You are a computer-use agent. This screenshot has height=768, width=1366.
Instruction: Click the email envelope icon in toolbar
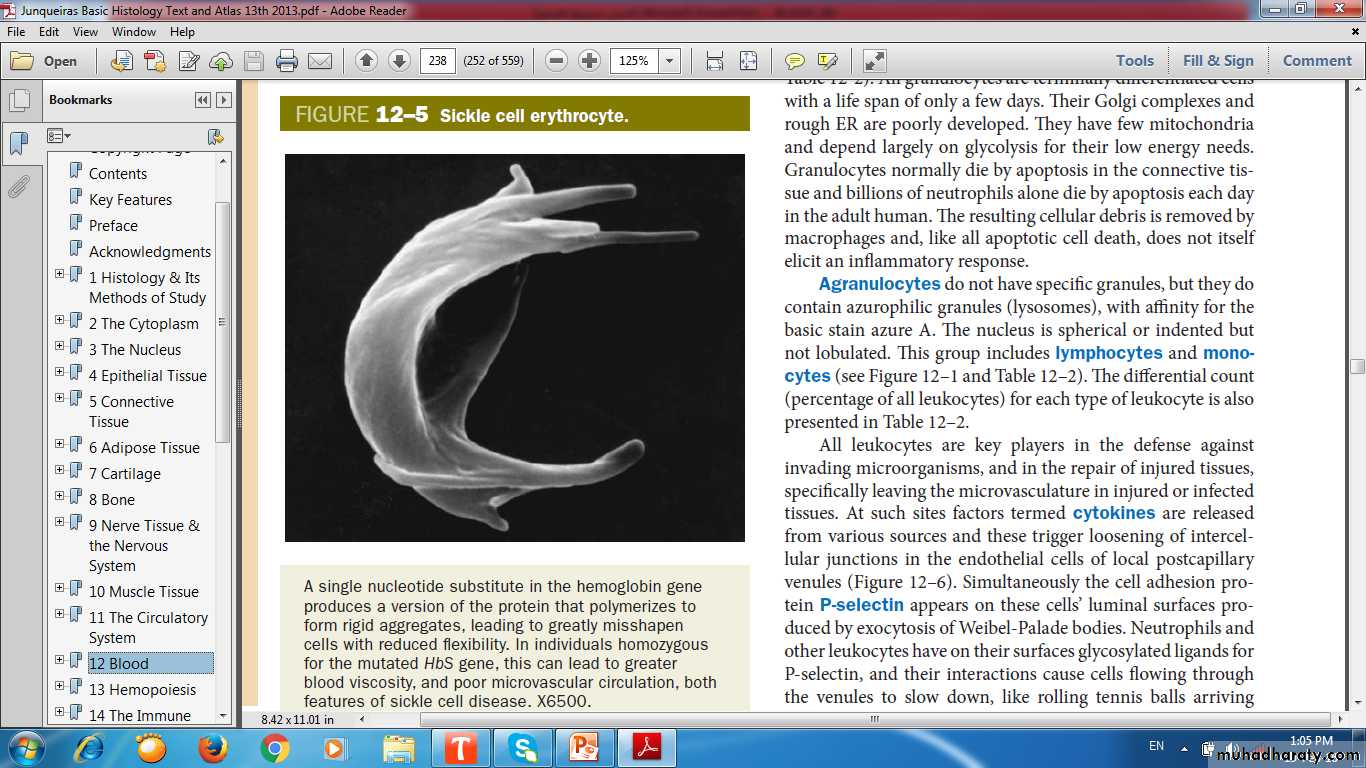[x=320, y=61]
